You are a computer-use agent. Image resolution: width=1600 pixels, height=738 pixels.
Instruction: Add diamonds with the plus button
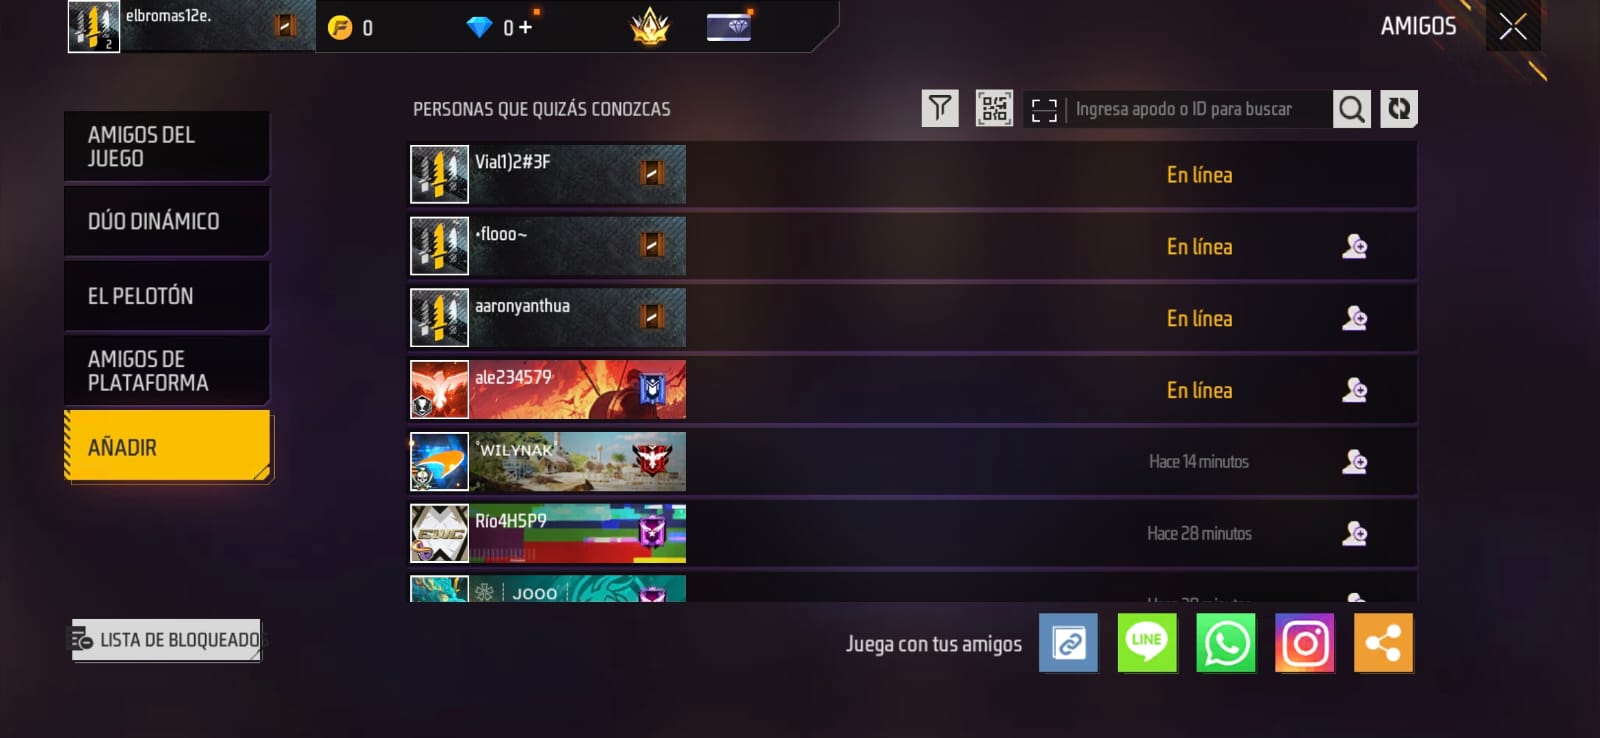pos(525,28)
